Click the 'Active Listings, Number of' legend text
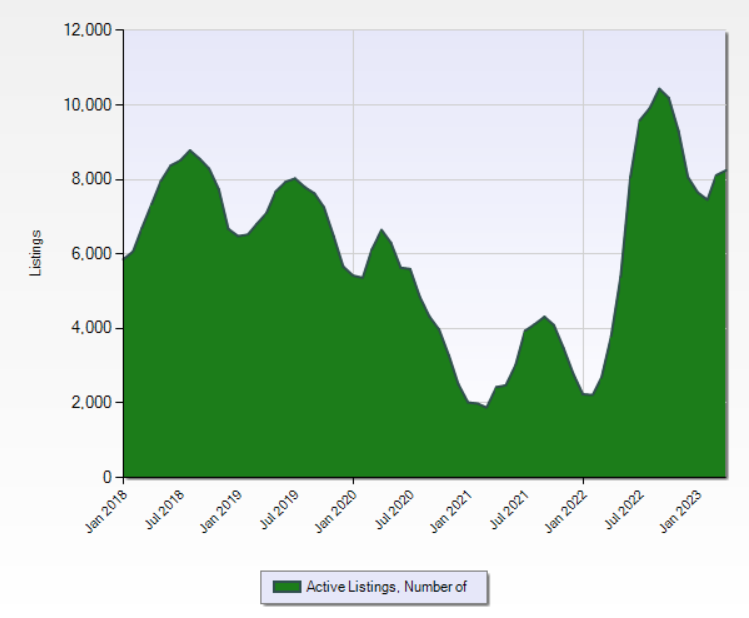This screenshot has width=749, height=618. 386,587
